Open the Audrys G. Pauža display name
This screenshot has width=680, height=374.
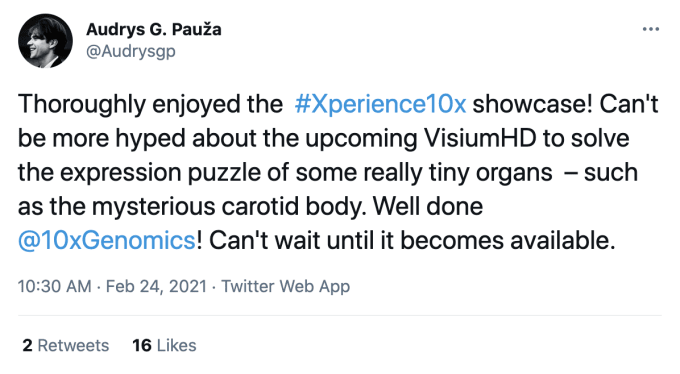154,30
